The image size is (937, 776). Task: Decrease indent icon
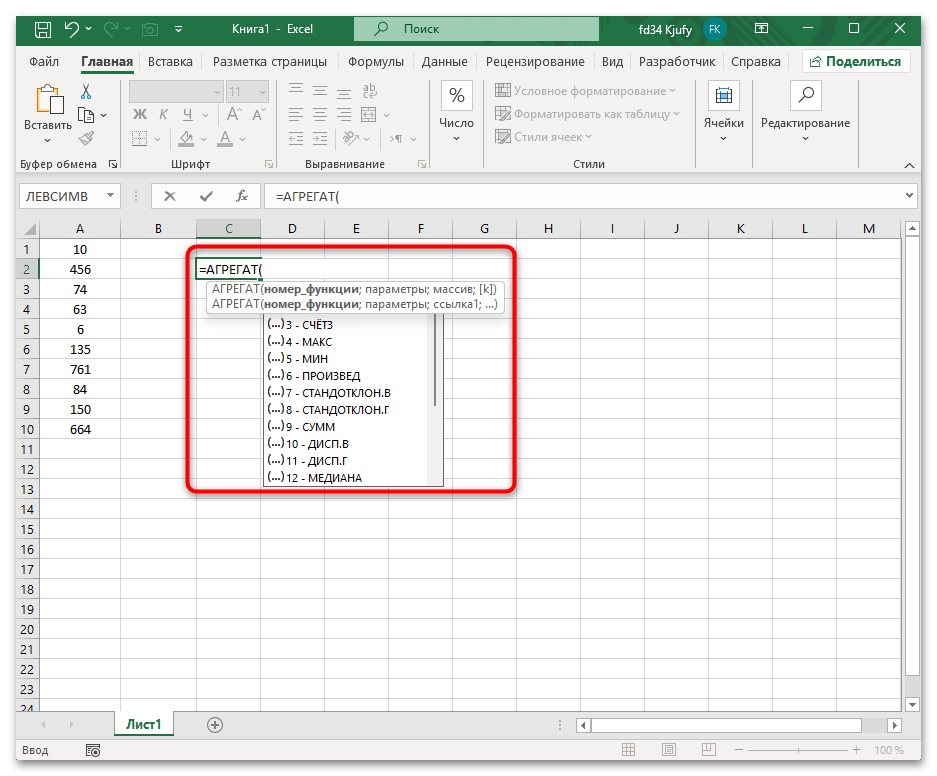tap(296, 139)
